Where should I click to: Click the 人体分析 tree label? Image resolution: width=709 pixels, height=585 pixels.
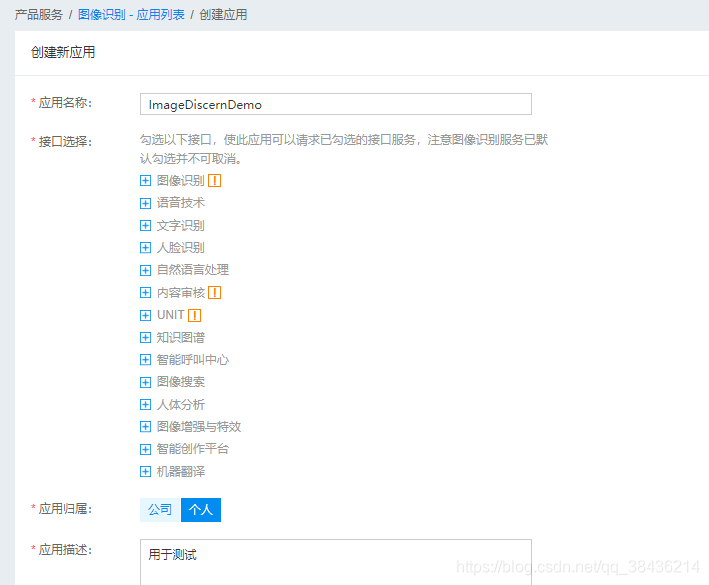point(180,404)
